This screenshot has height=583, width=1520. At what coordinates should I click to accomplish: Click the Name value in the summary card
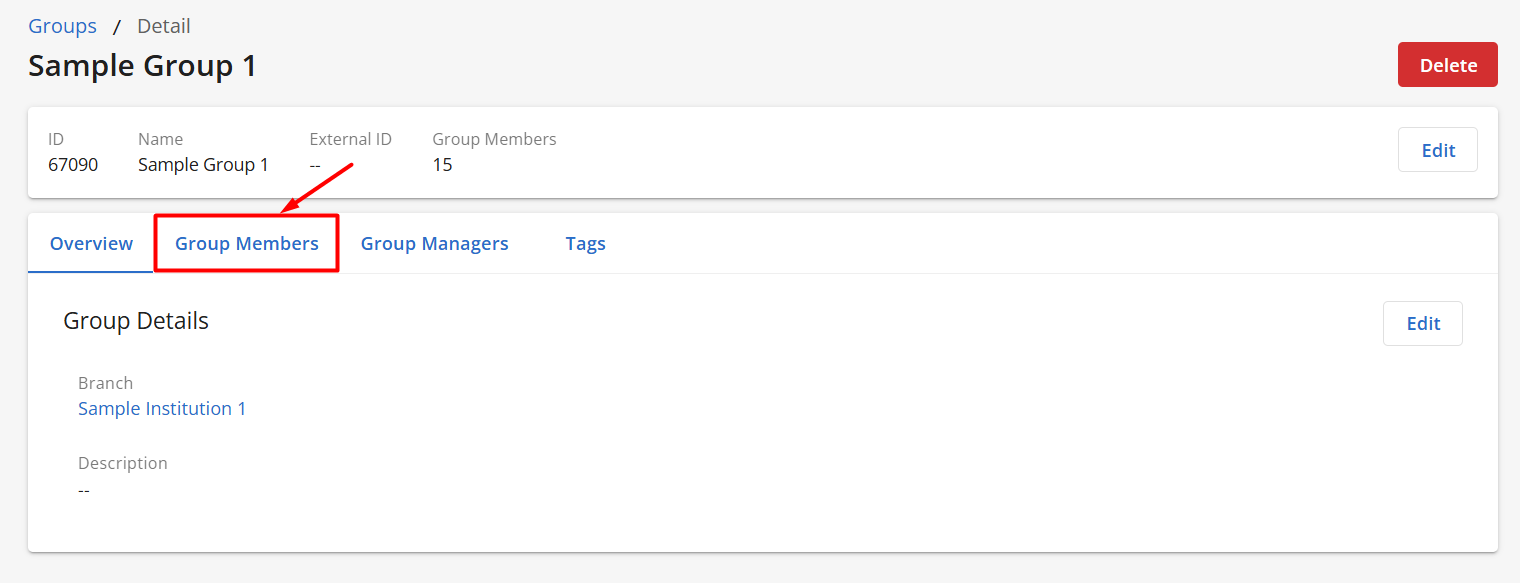pos(203,165)
